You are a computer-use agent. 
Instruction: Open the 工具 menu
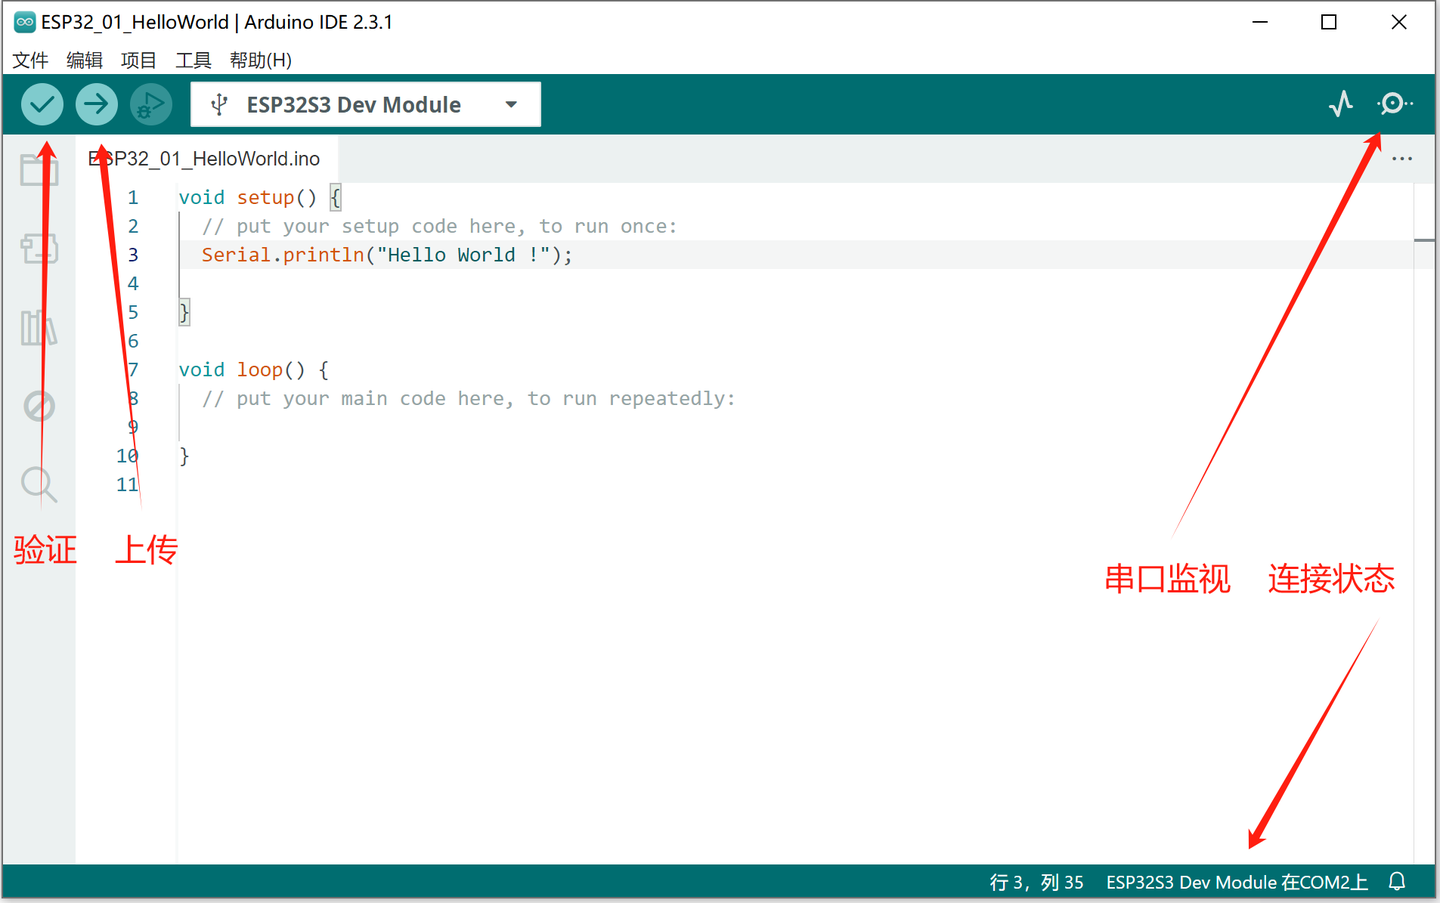[193, 60]
